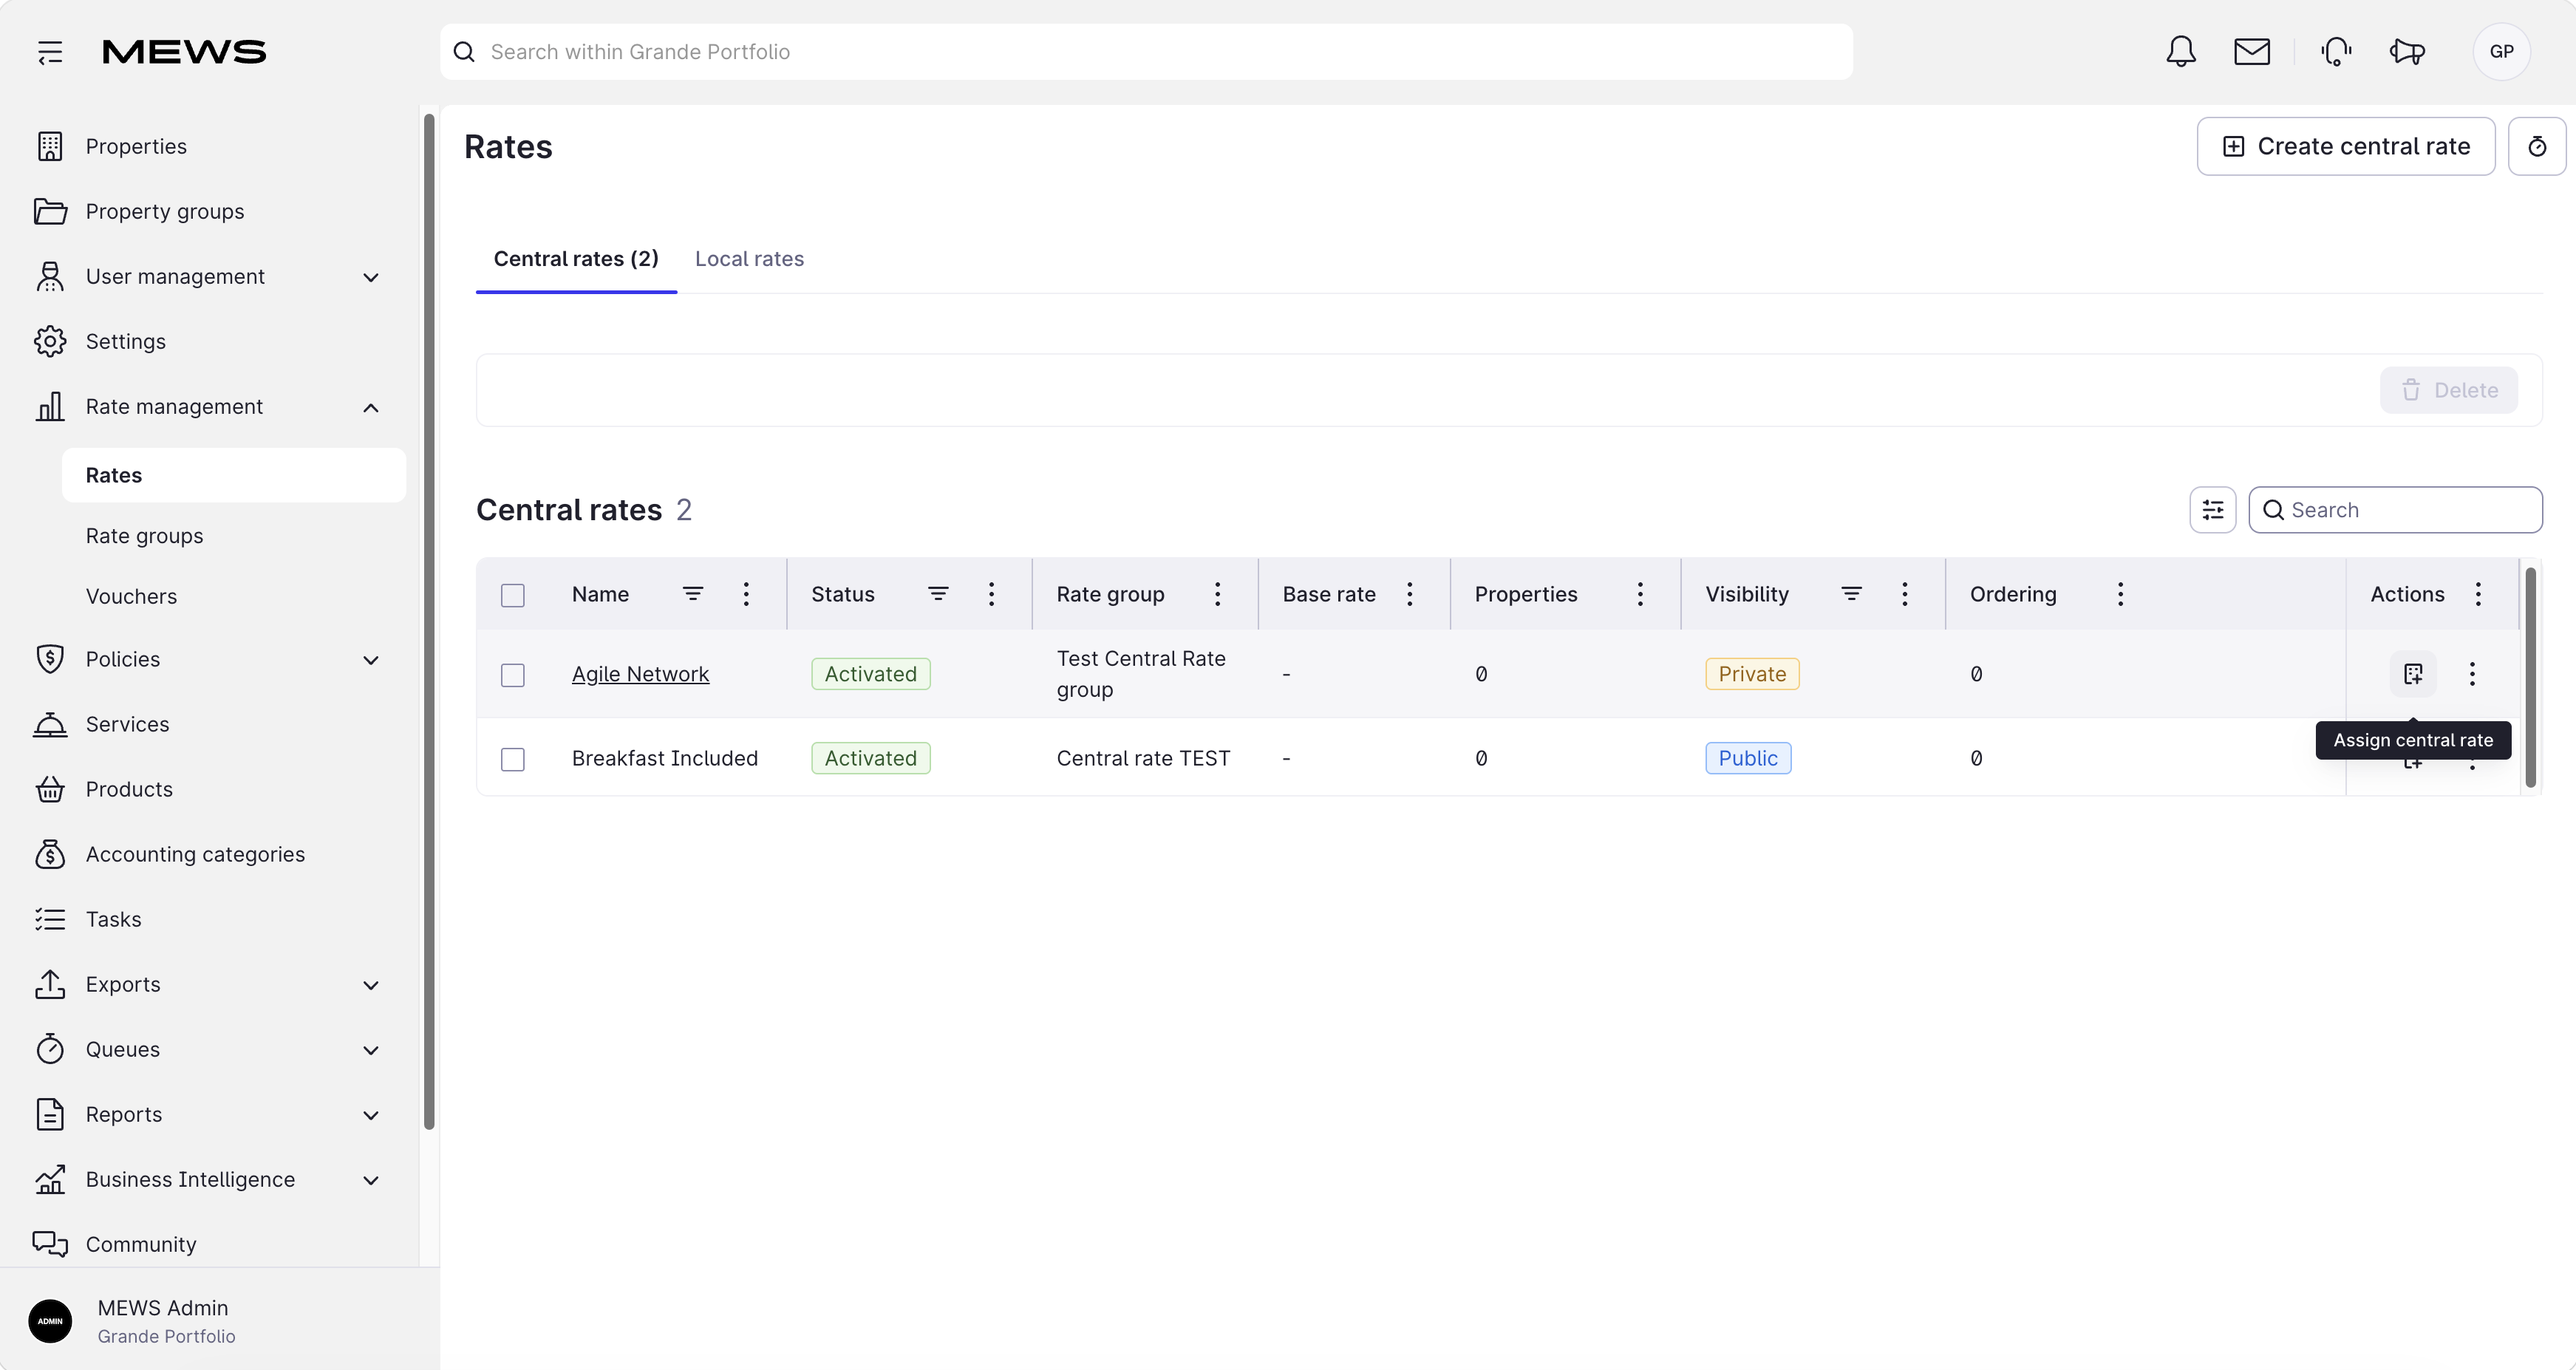Screen dimensions: 2576x1370
Task: Select Central rates (2) tab
Action: coord(576,259)
